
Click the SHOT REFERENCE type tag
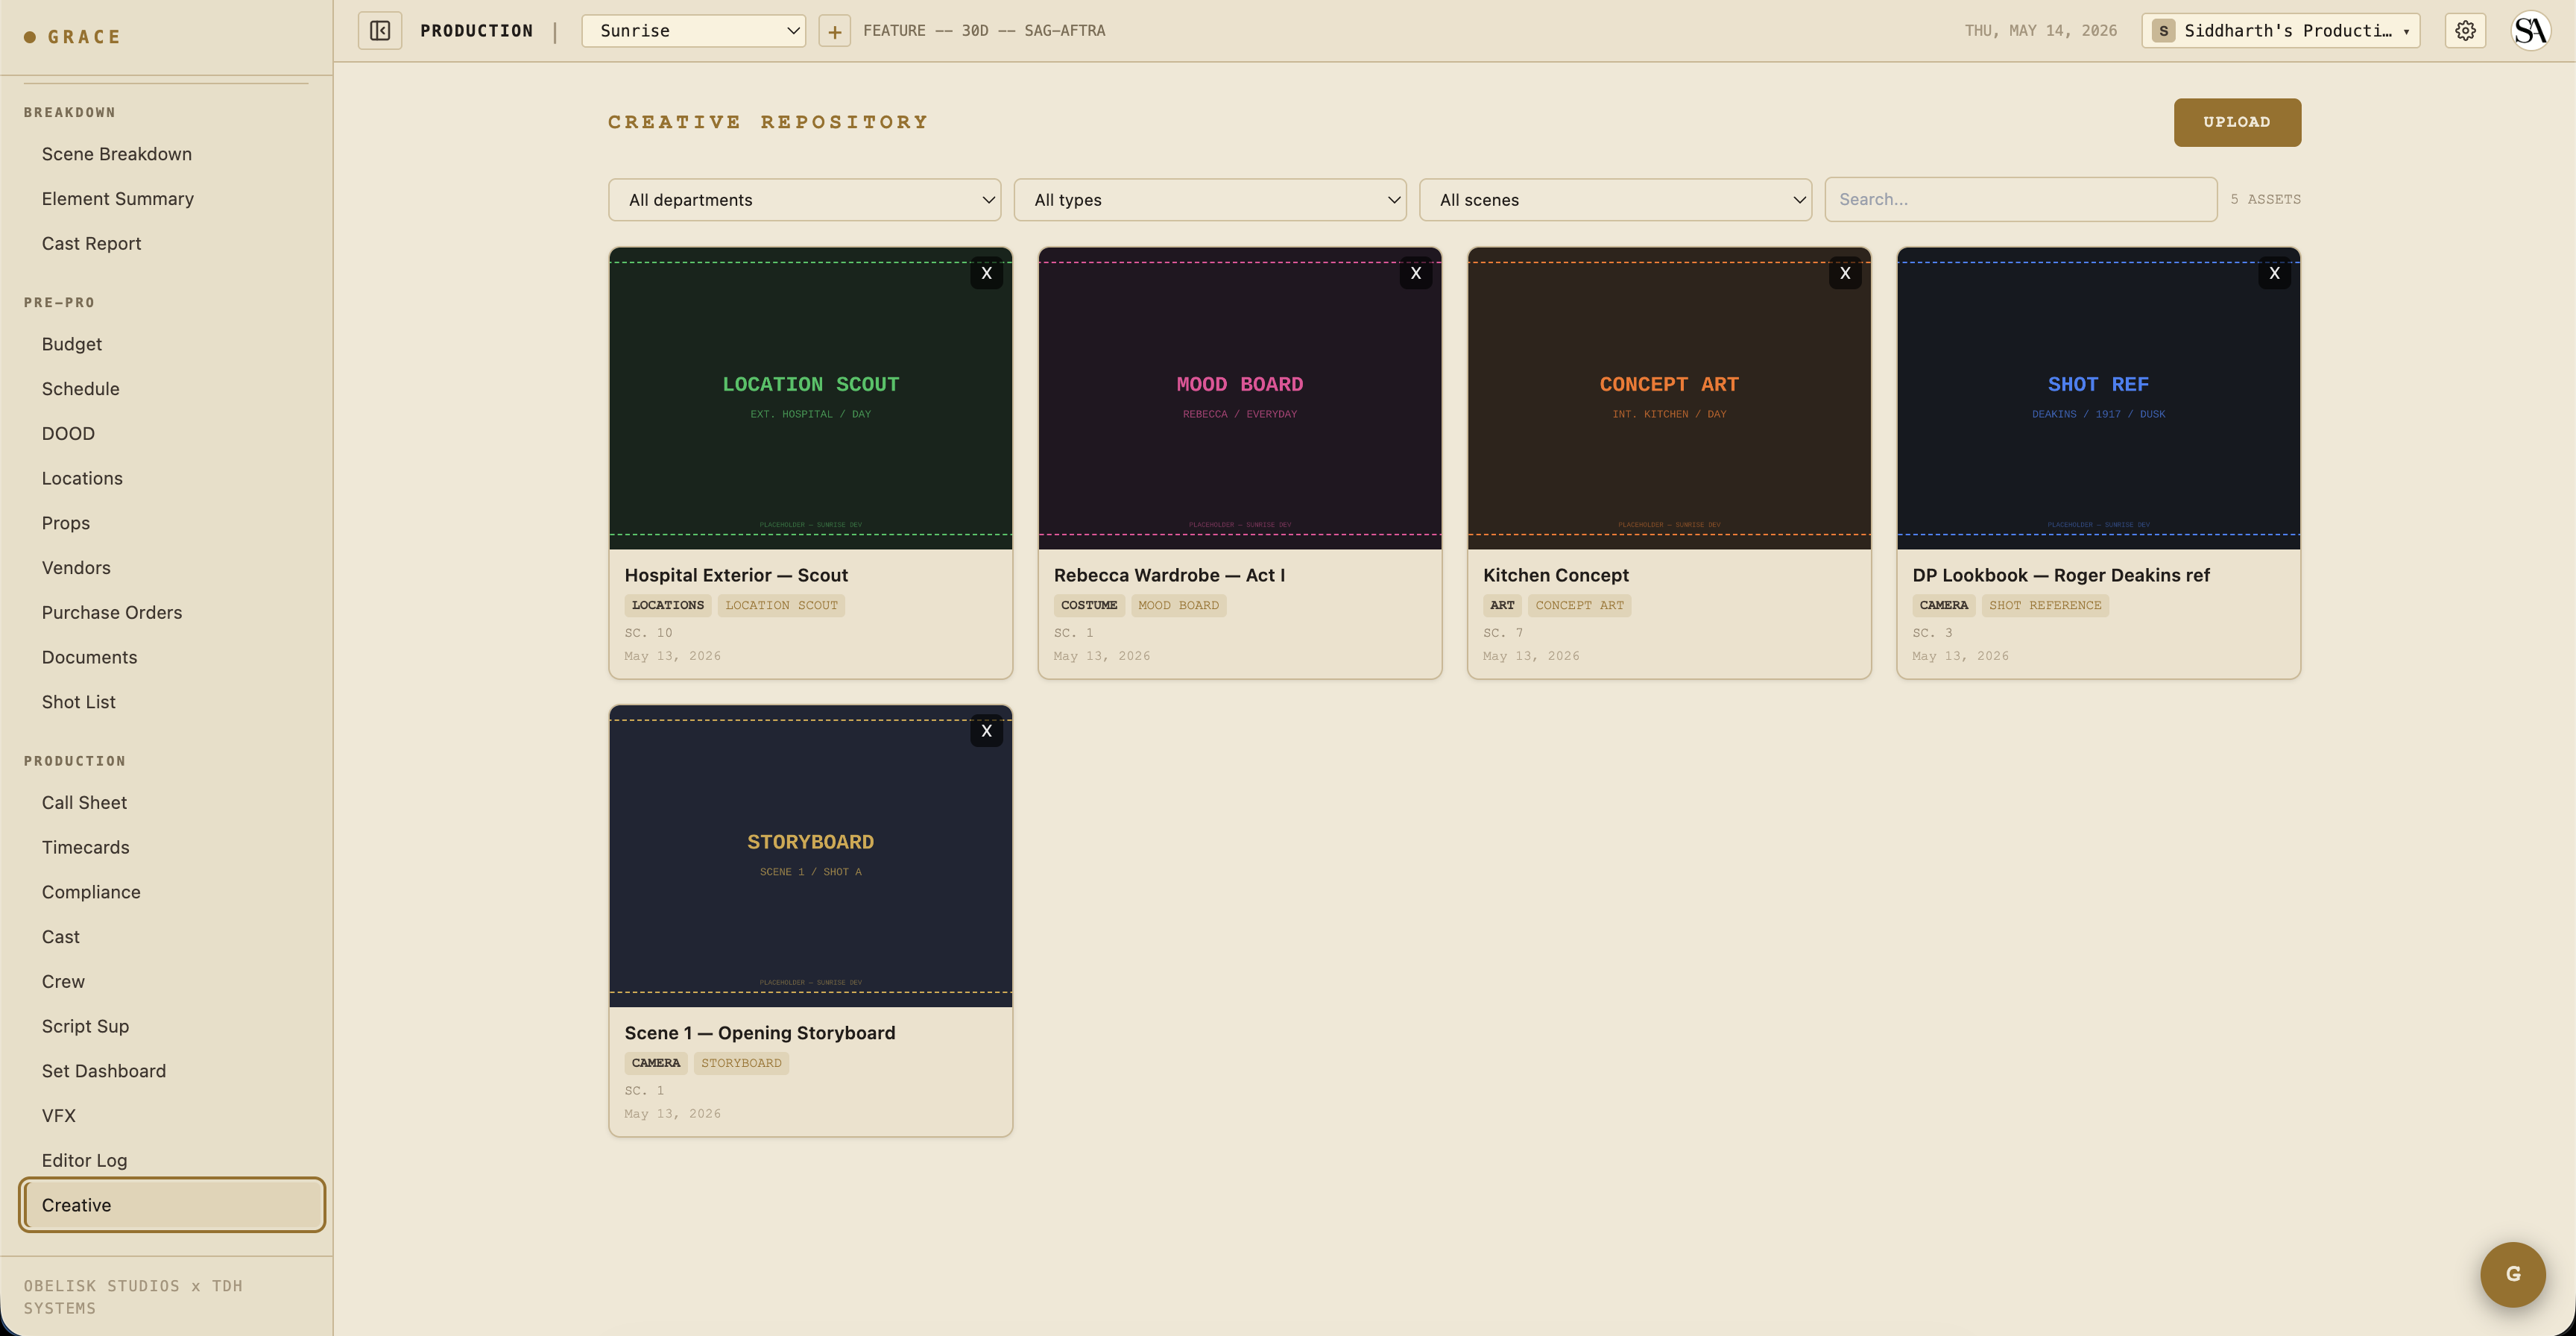click(x=2045, y=605)
